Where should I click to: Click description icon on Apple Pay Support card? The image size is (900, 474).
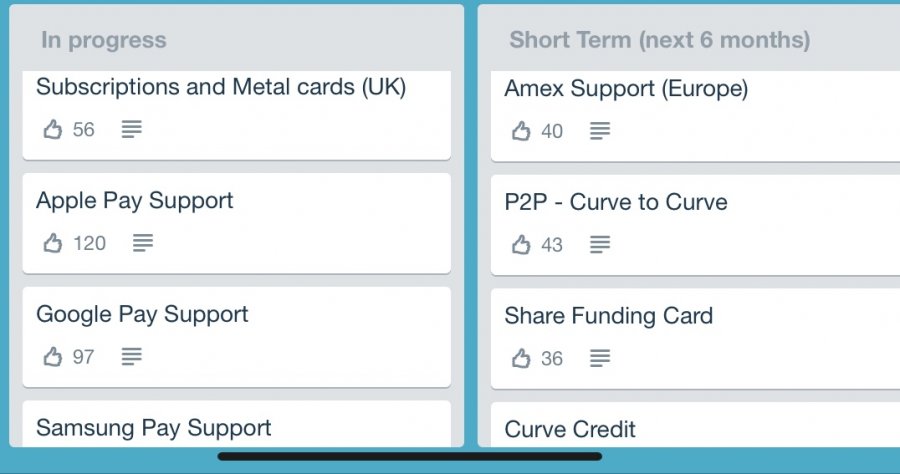(x=143, y=243)
